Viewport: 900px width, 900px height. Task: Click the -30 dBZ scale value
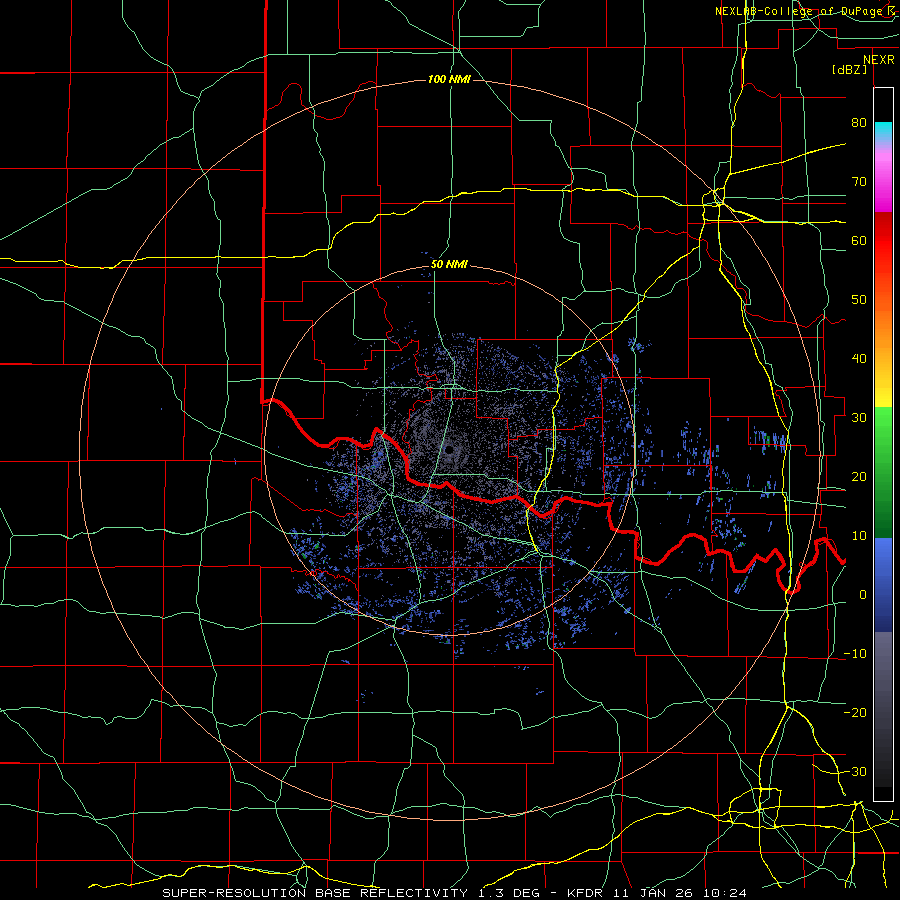pyautogui.click(x=855, y=771)
